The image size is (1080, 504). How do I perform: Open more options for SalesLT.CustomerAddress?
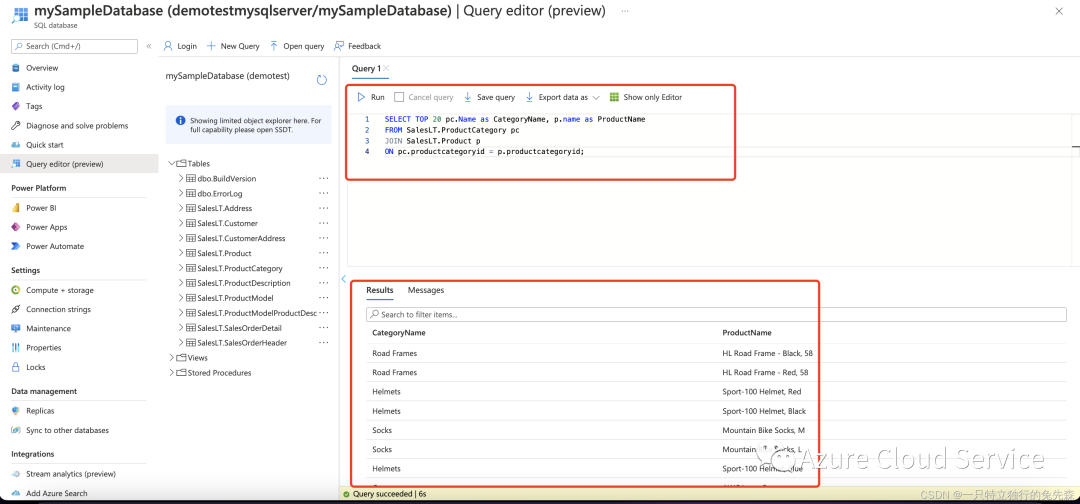click(324, 238)
